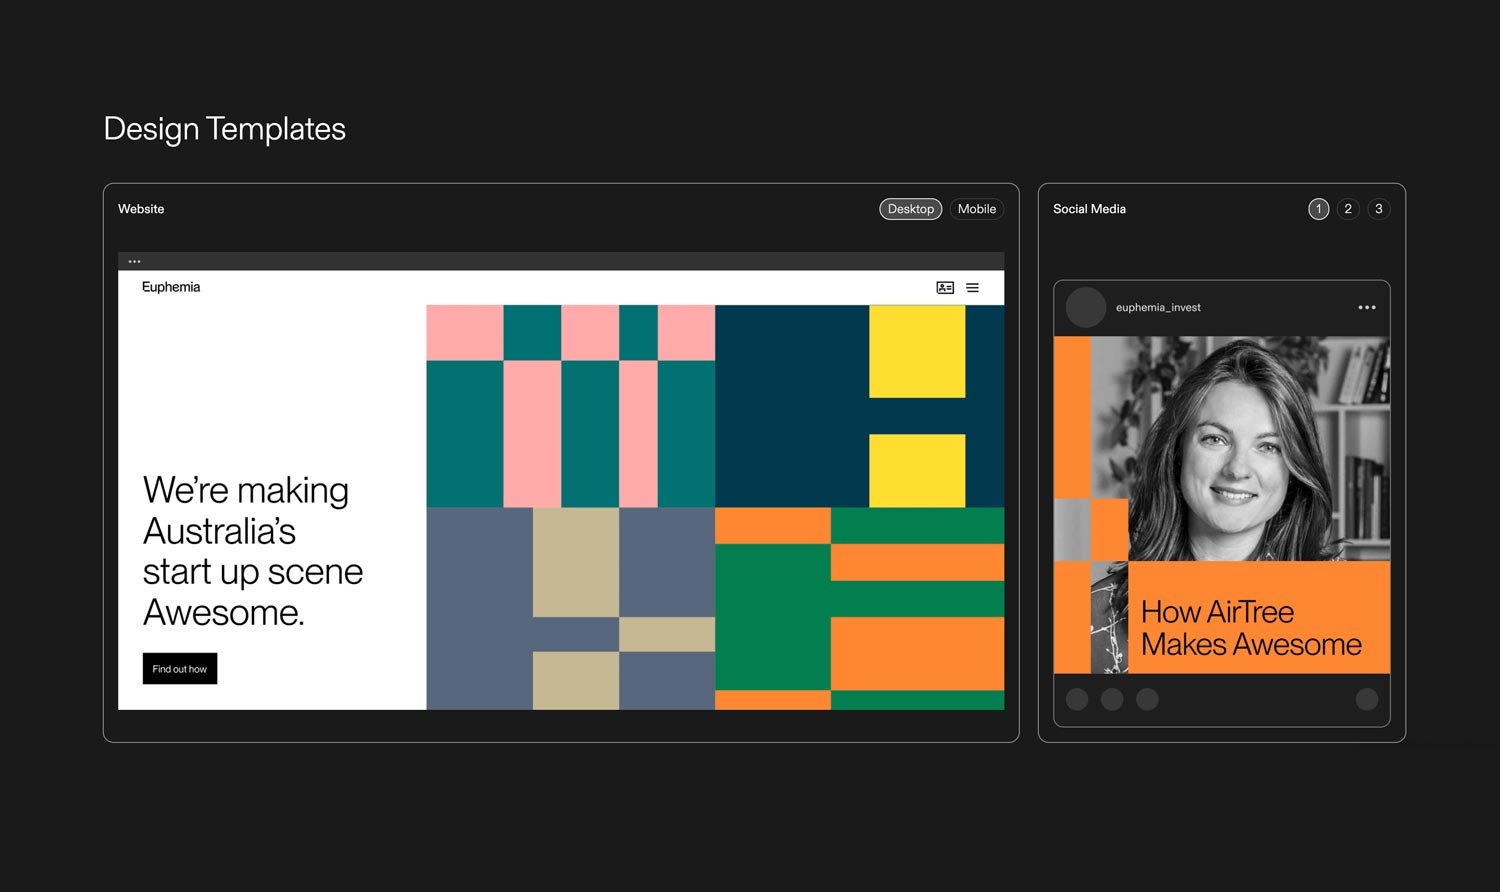Click the second circle icon below post
The height and width of the screenshot is (892, 1500).
[x=1112, y=699]
